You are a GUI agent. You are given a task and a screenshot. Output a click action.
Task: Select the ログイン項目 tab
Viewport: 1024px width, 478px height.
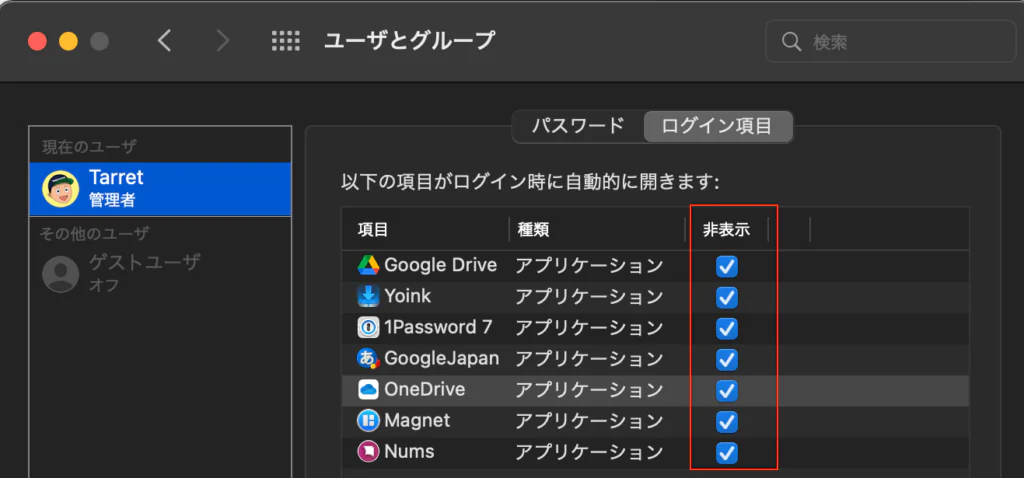click(x=717, y=127)
